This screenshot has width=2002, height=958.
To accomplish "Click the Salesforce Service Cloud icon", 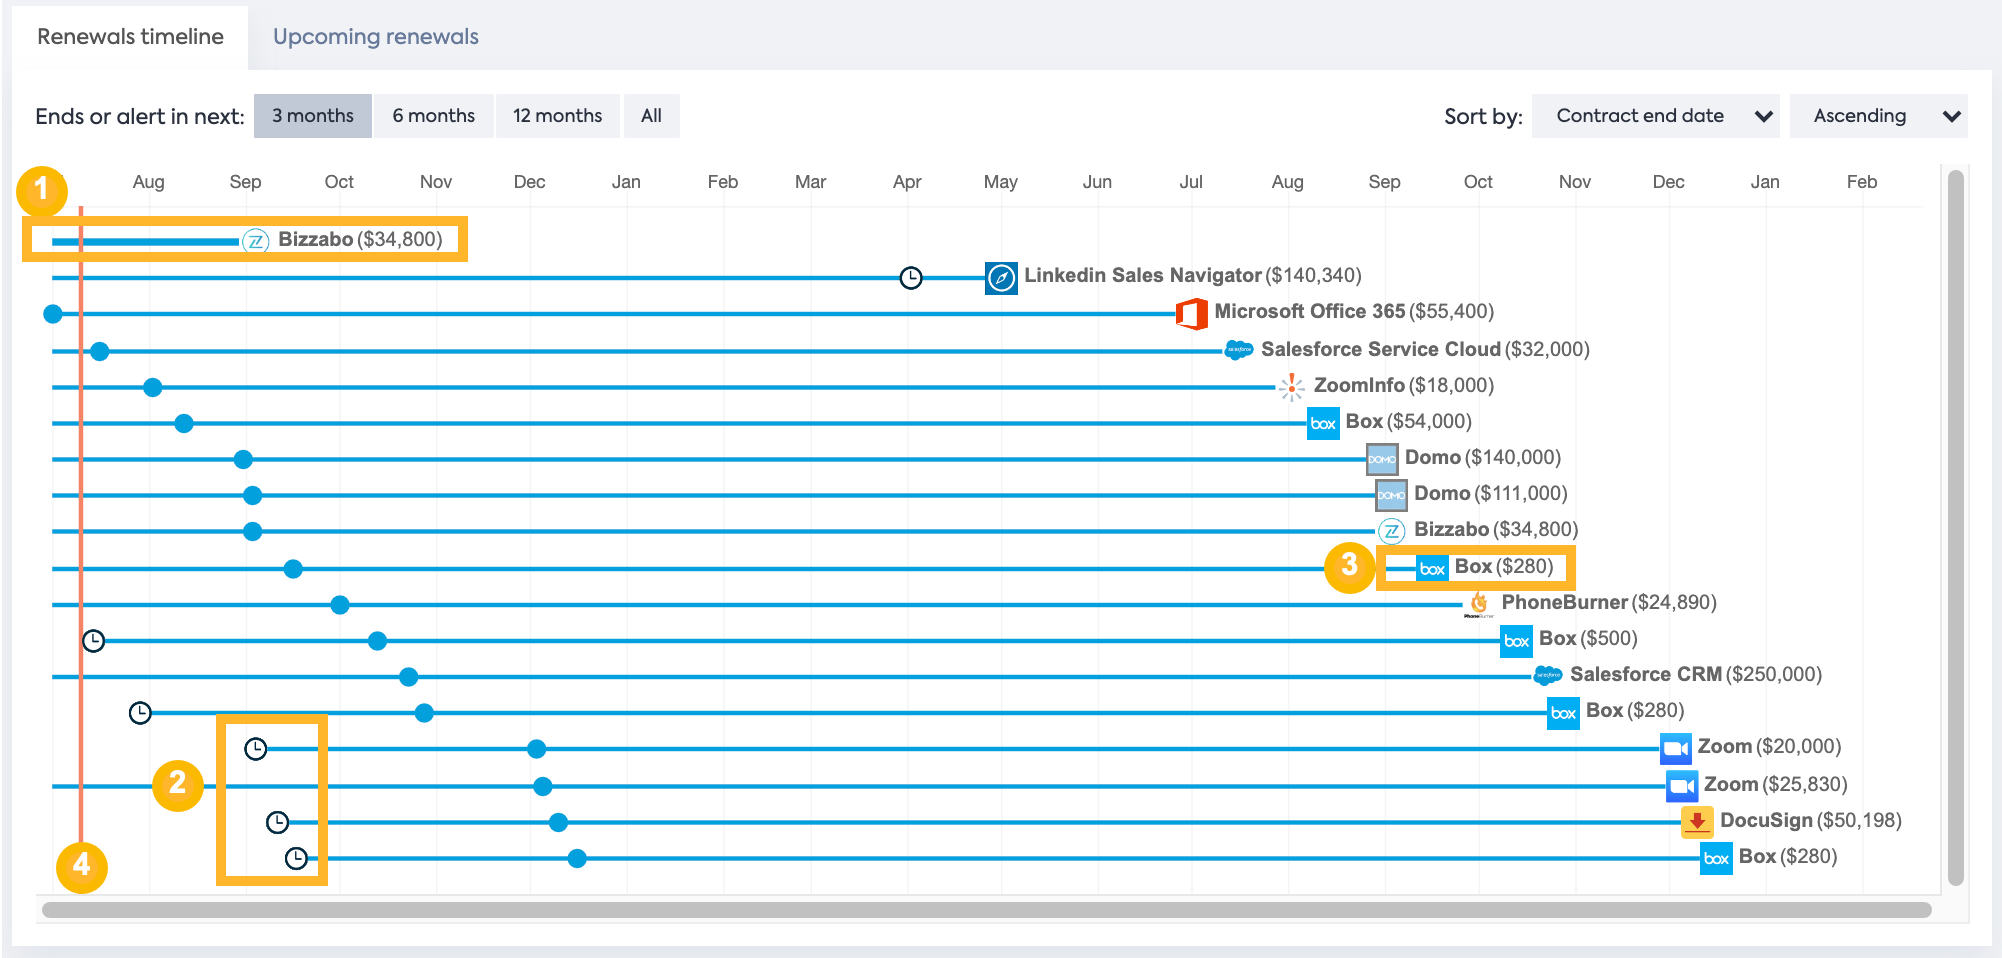I will [1239, 349].
